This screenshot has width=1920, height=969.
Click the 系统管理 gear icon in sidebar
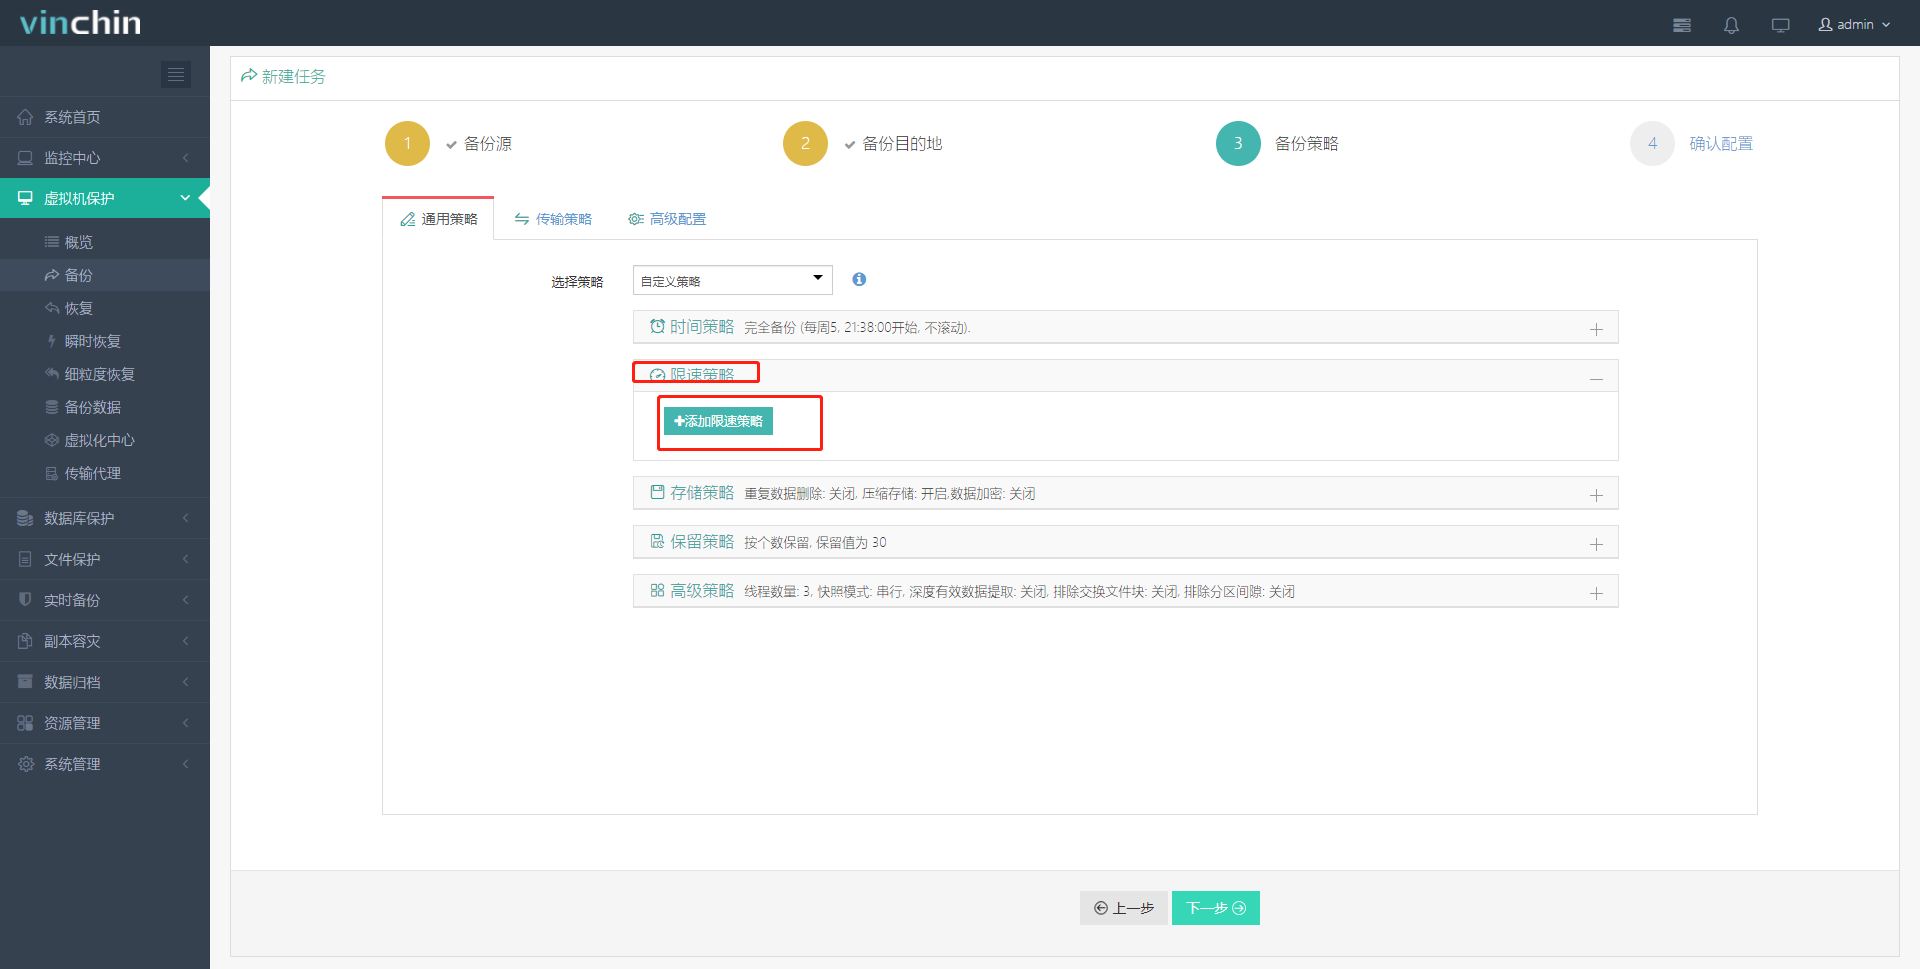click(26, 764)
